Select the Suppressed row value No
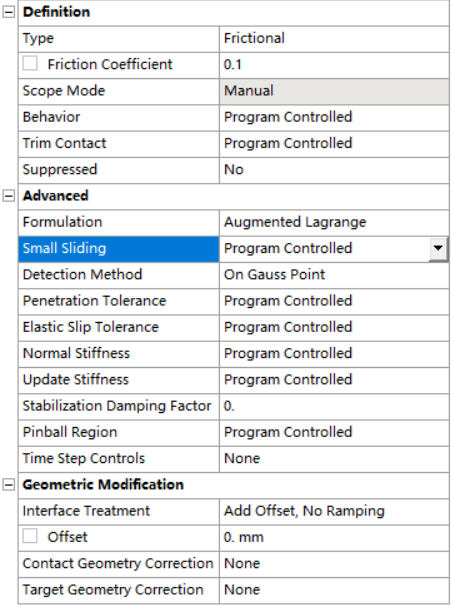451x606 pixels. click(x=334, y=170)
